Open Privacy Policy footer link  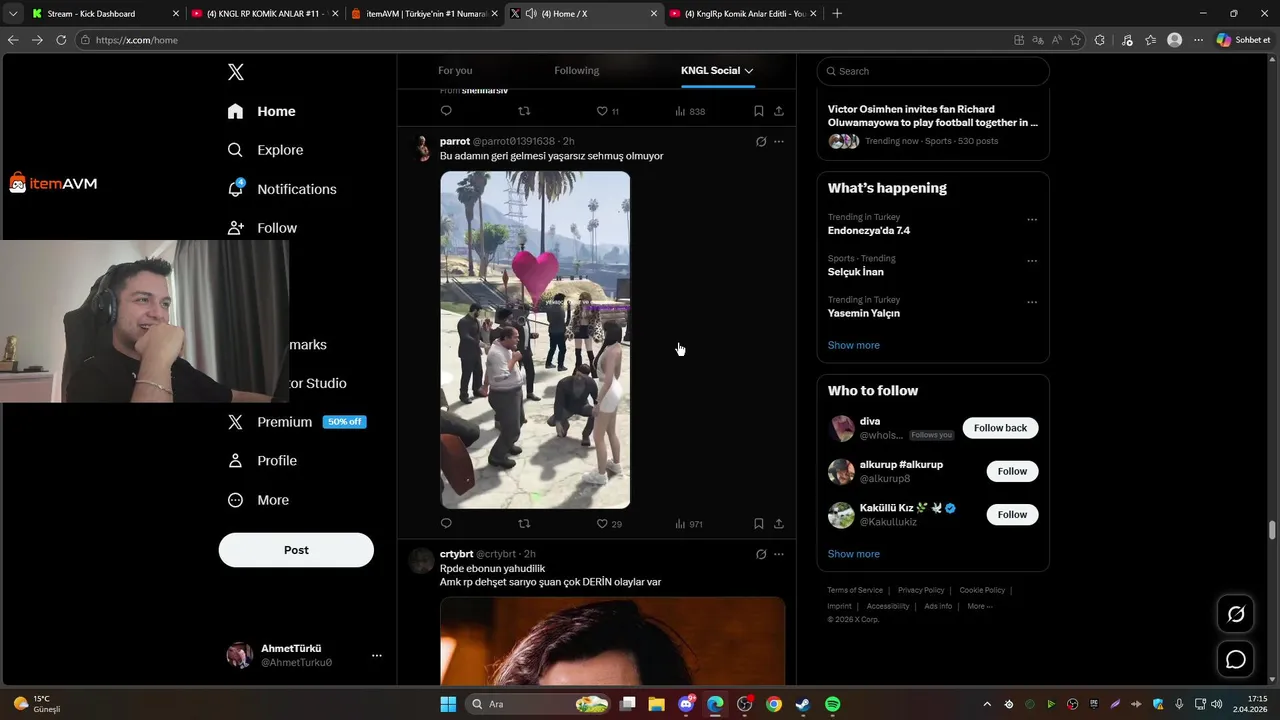pos(921,590)
